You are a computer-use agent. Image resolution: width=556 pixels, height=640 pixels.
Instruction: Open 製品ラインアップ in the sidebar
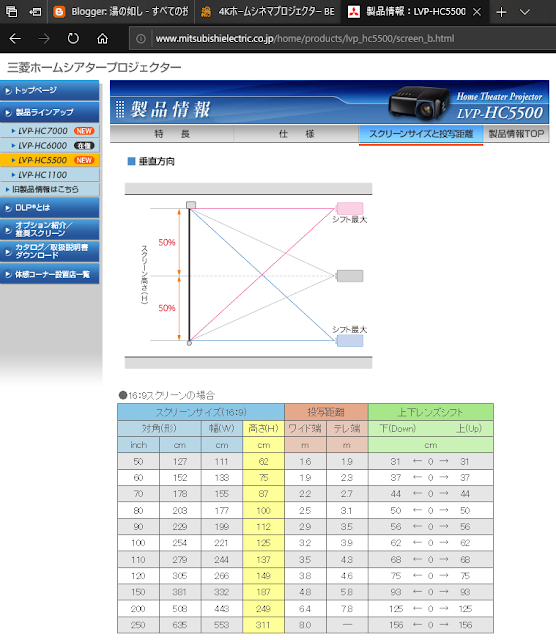point(49,112)
